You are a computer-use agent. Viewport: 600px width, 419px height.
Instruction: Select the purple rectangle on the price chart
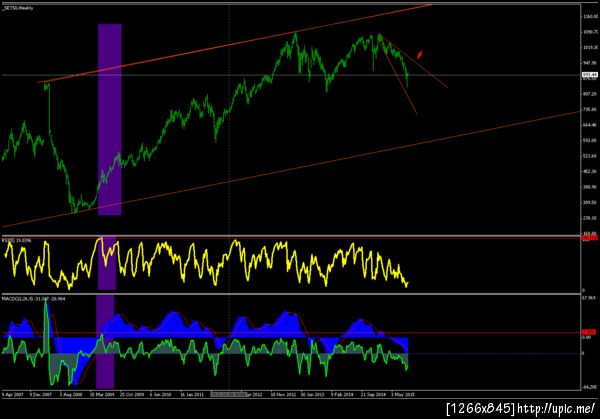click(110, 120)
